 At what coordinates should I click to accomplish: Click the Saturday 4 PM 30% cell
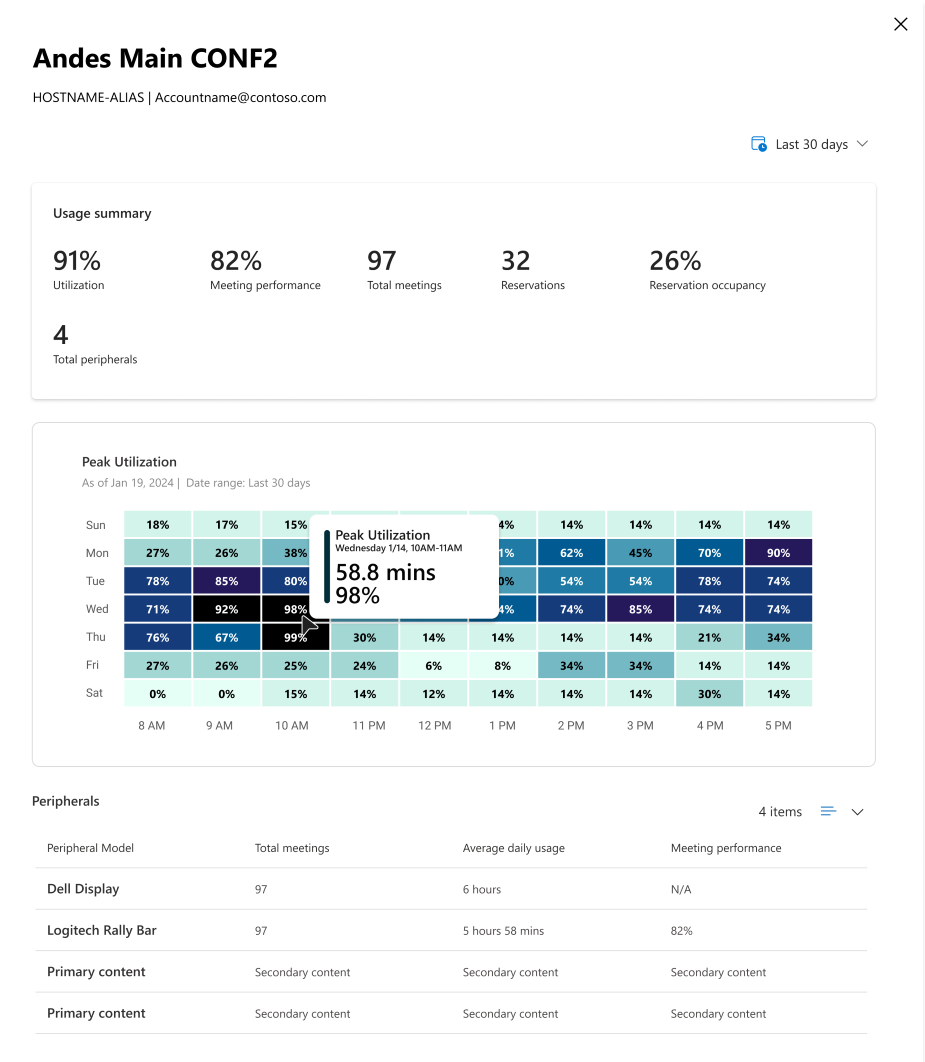pos(709,694)
